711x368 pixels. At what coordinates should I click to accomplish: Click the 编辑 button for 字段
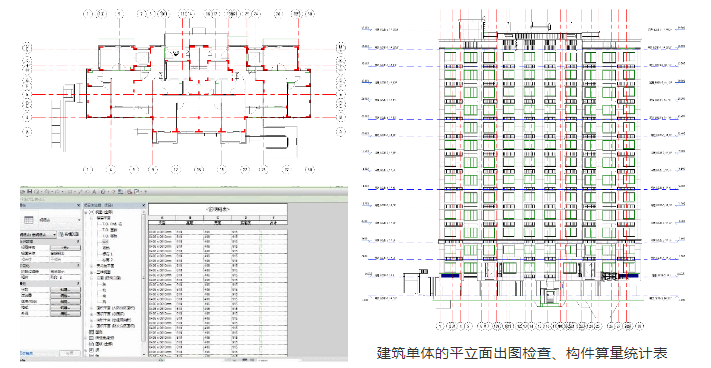(65, 290)
